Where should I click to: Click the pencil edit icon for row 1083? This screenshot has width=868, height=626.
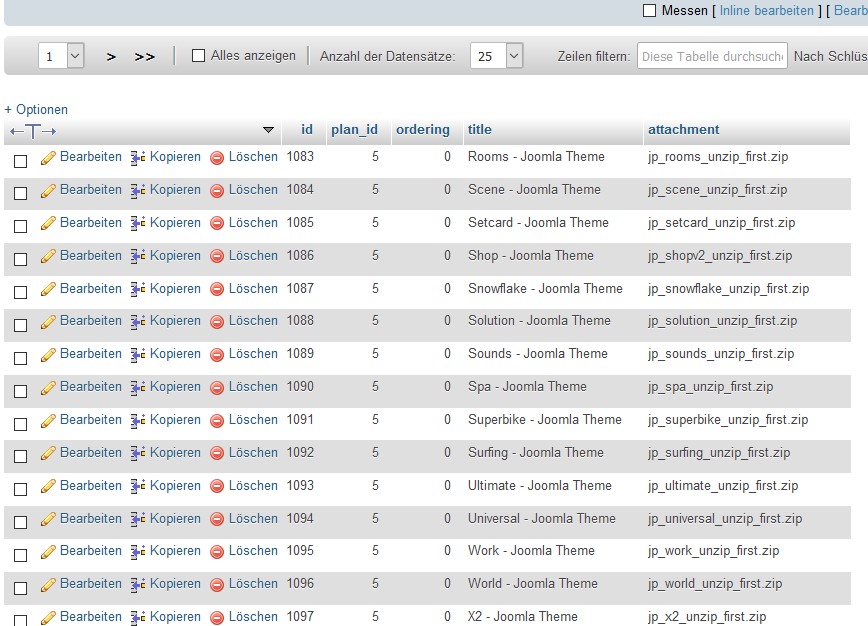pos(48,158)
